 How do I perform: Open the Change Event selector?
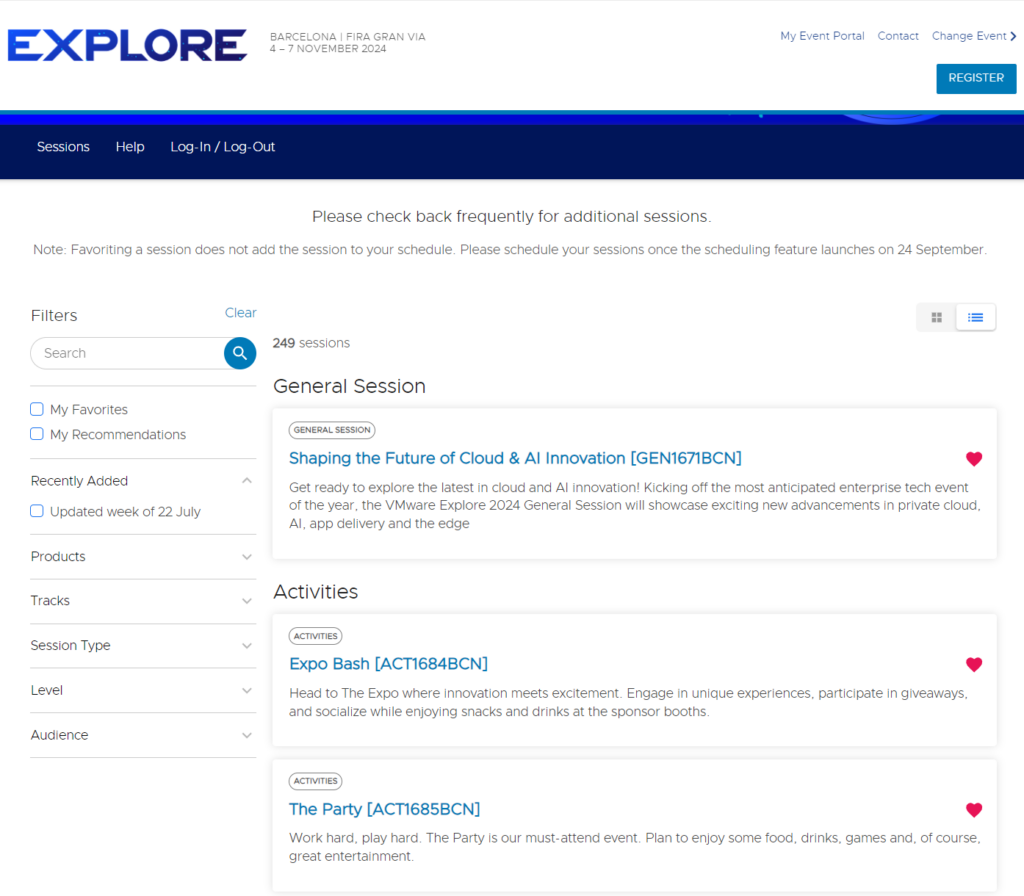click(x=974, y=36)
